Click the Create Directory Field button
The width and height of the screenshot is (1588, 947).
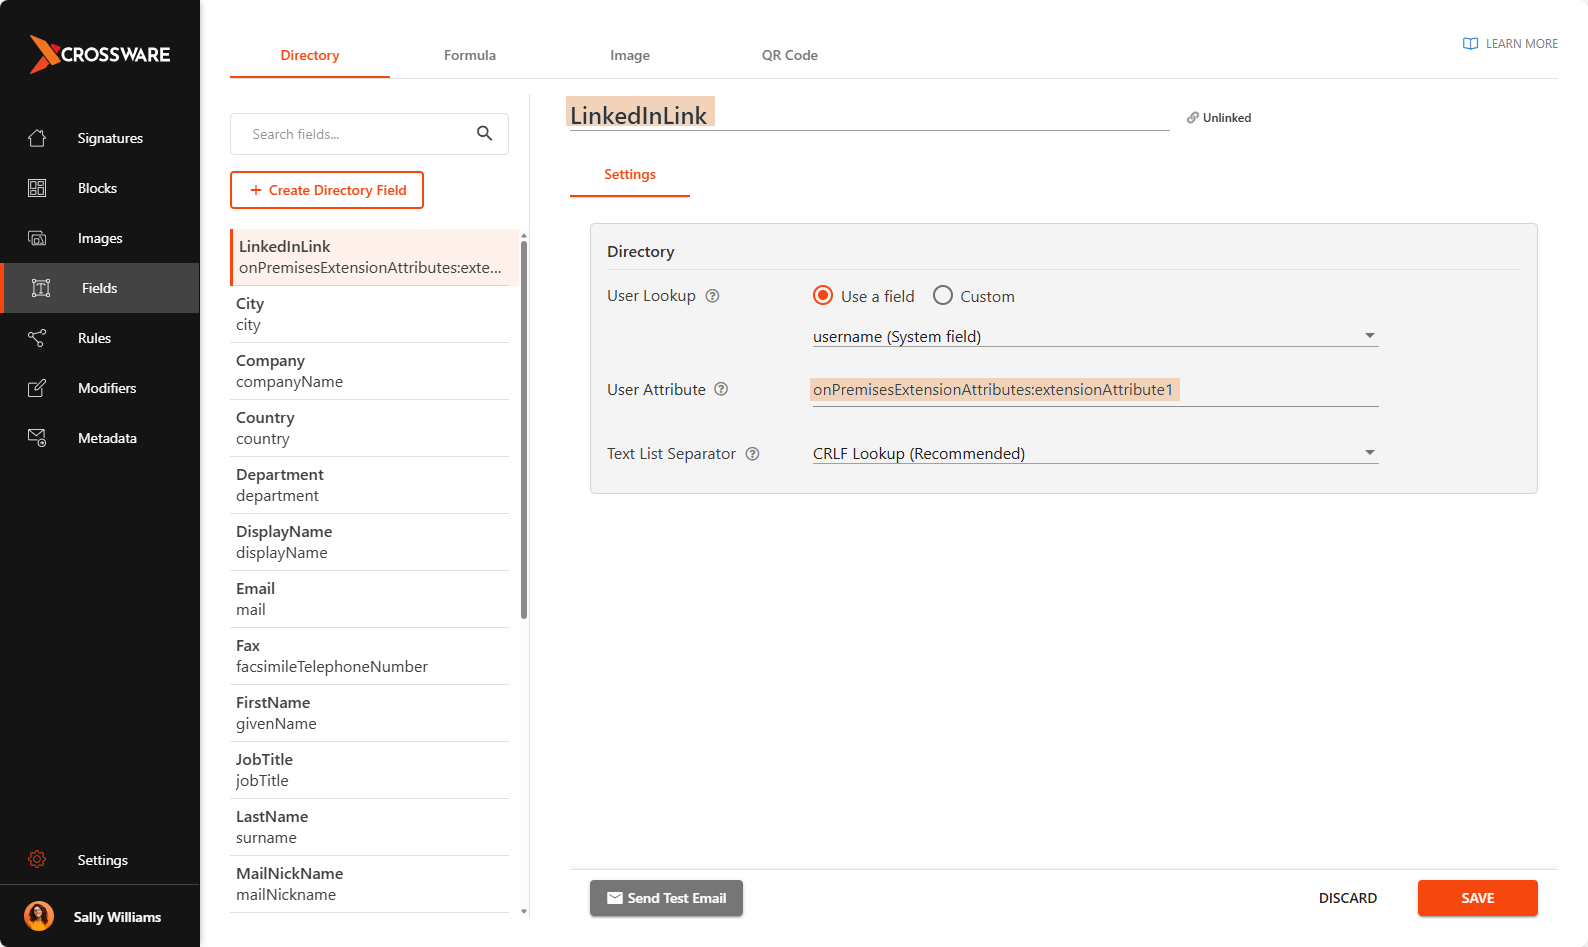[x=327, y=190]
